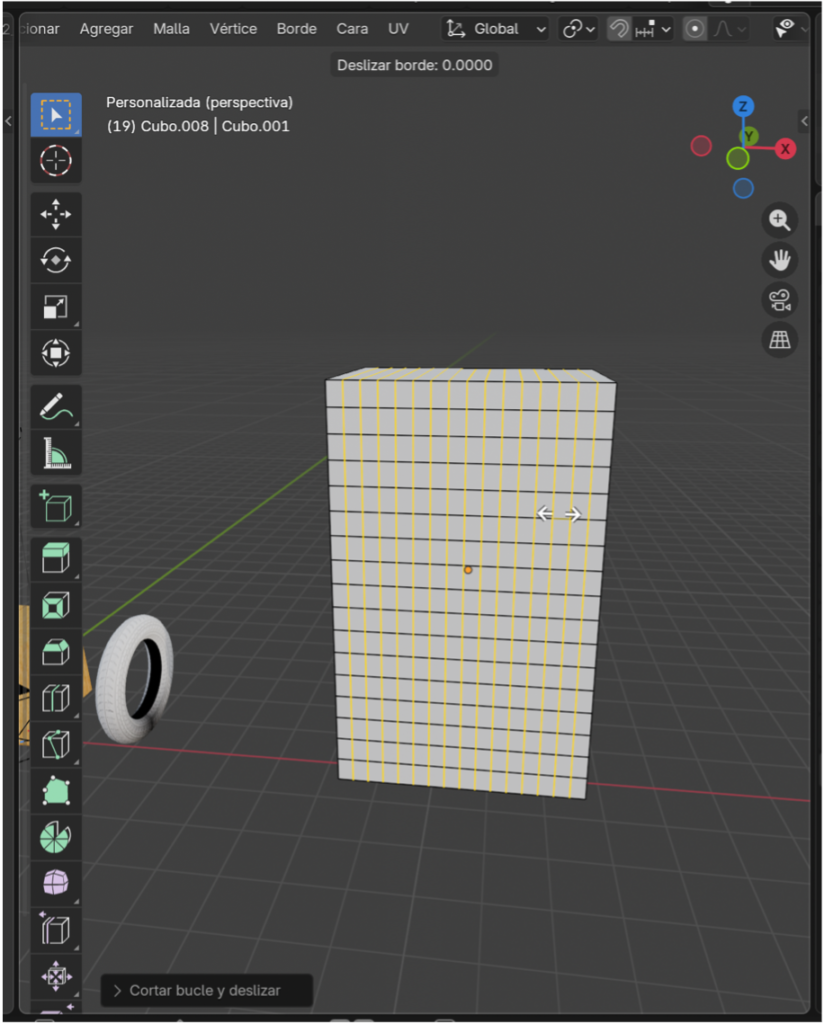Screen dimensions: 824x1024
Task: Activate the Spin tool
Action: pyautogui.click(x=56, y=837)
